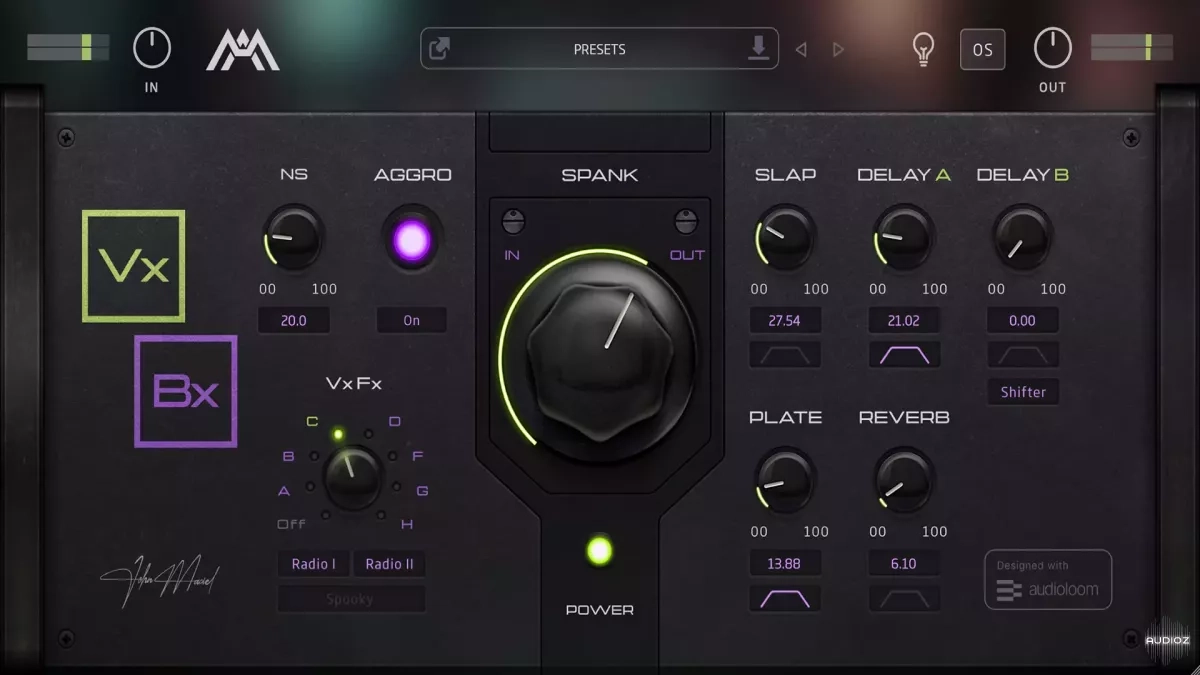The width and height of the screenshot is (1200, 675).
Task: Click the input level meter
Action: [68, 47]
